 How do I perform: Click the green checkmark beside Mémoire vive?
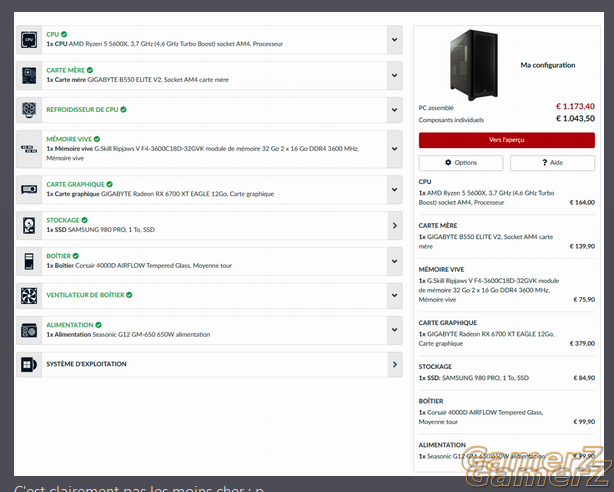tap(97, 139)
